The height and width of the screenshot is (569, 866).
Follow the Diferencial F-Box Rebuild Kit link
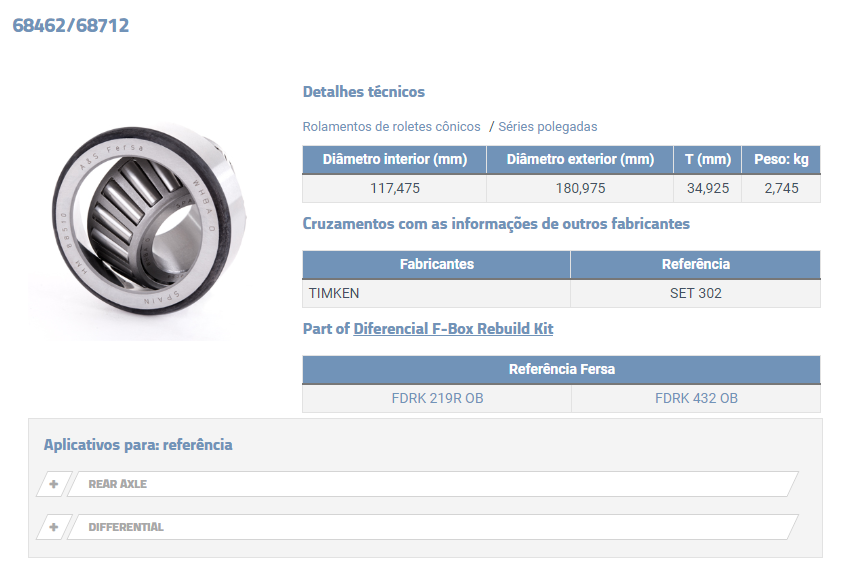point(453,329)
